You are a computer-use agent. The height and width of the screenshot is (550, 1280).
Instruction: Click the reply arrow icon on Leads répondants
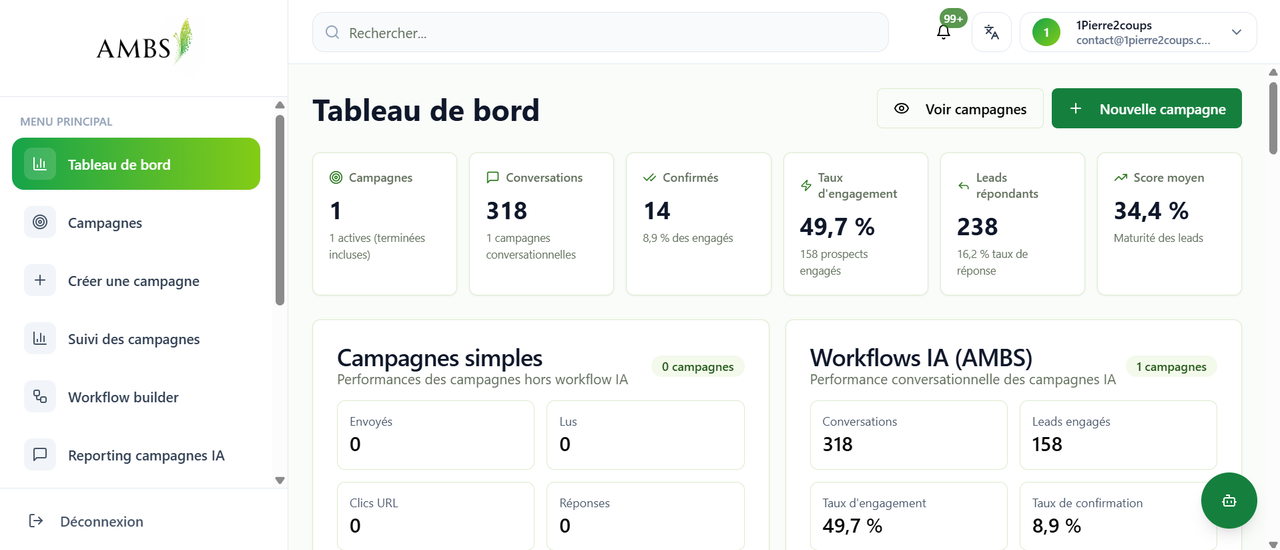point(963,185)
